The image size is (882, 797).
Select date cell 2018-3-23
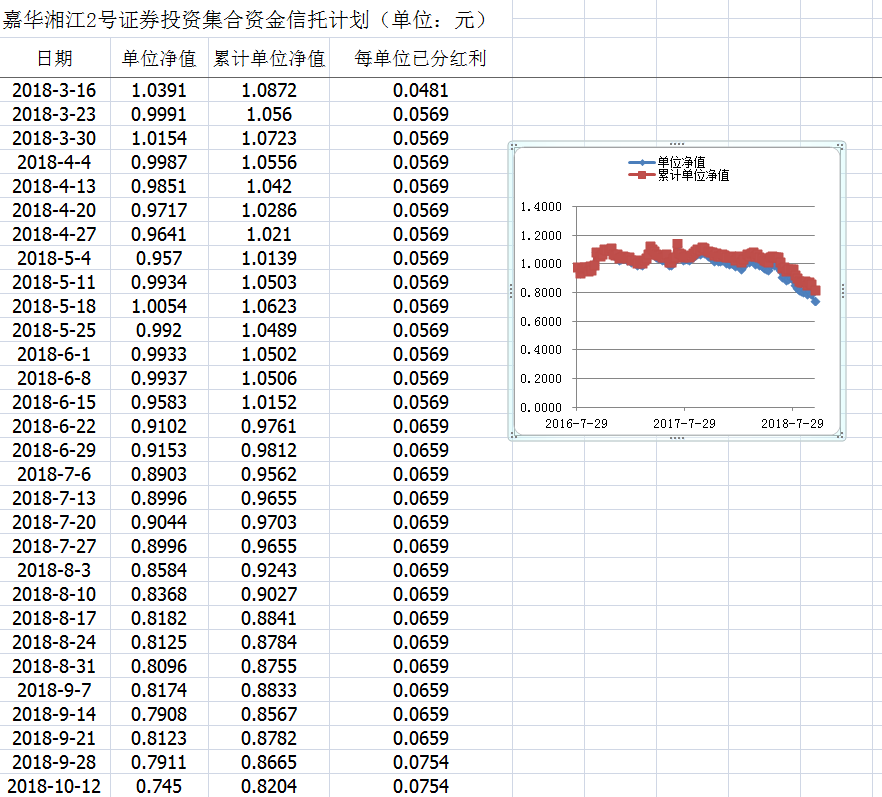55,114
